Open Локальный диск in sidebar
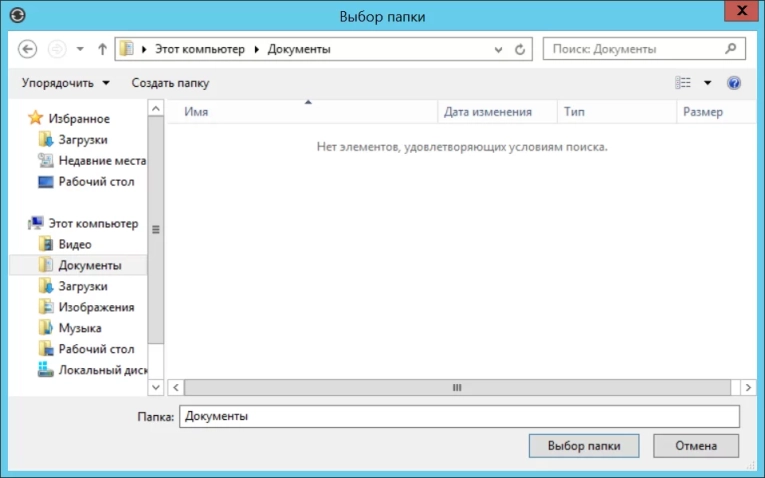The width and height of the screenshot is (765, 478). tap(102, 370)
